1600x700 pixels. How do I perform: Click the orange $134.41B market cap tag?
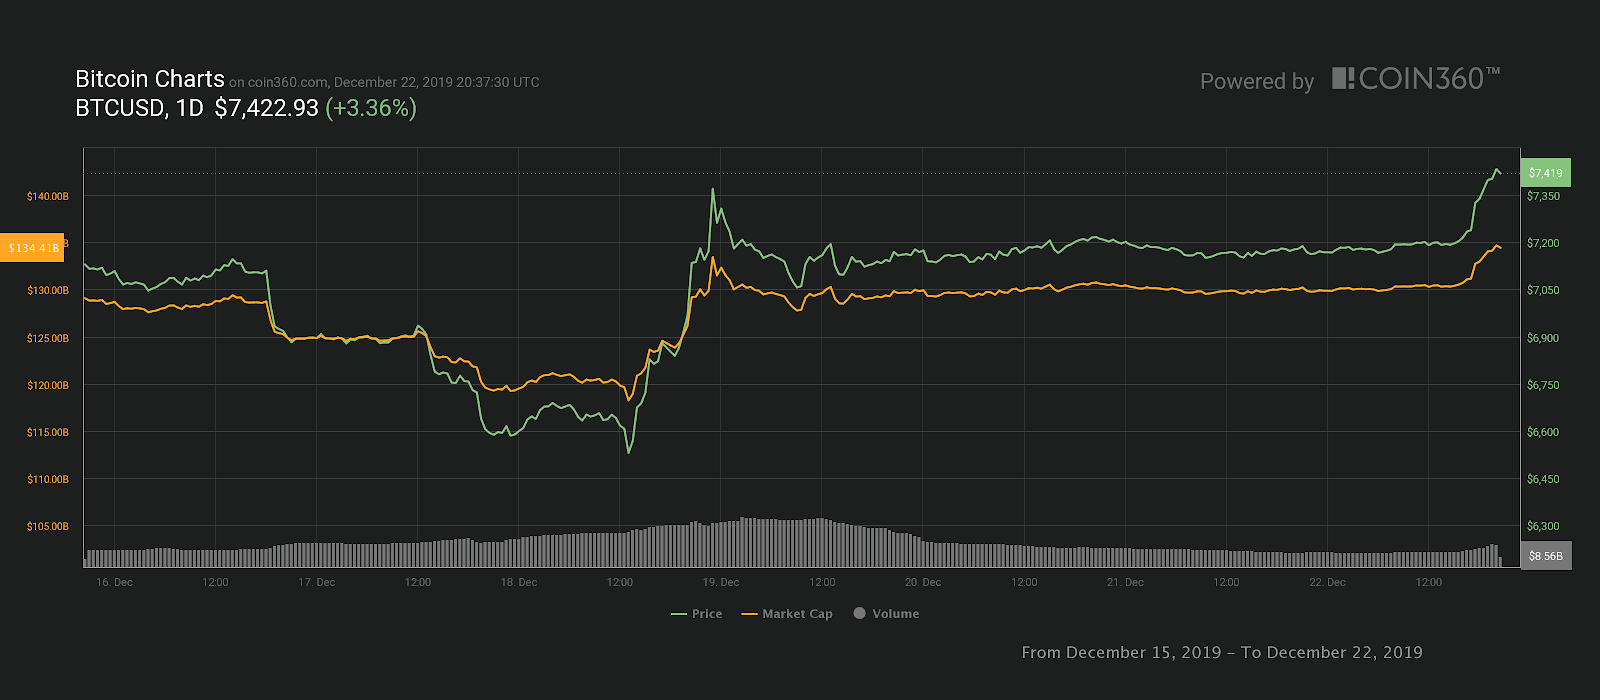pyautogui.click(x=32, y=248)
